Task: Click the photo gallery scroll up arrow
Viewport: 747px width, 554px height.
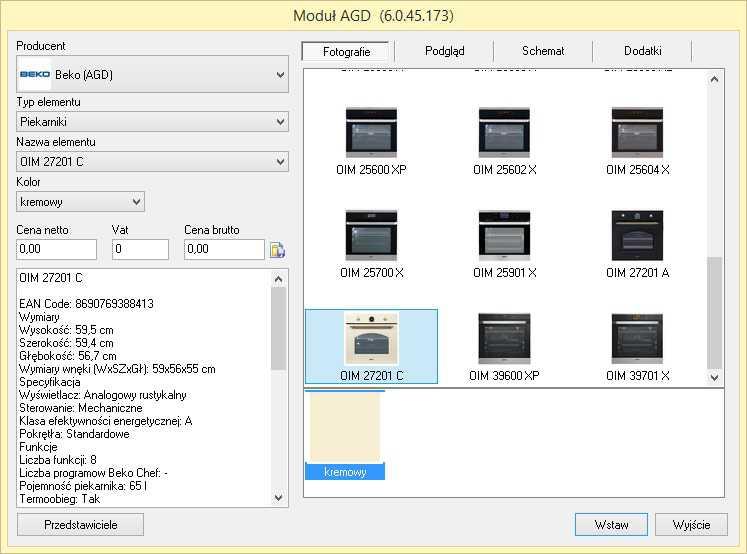Action: 714,80
